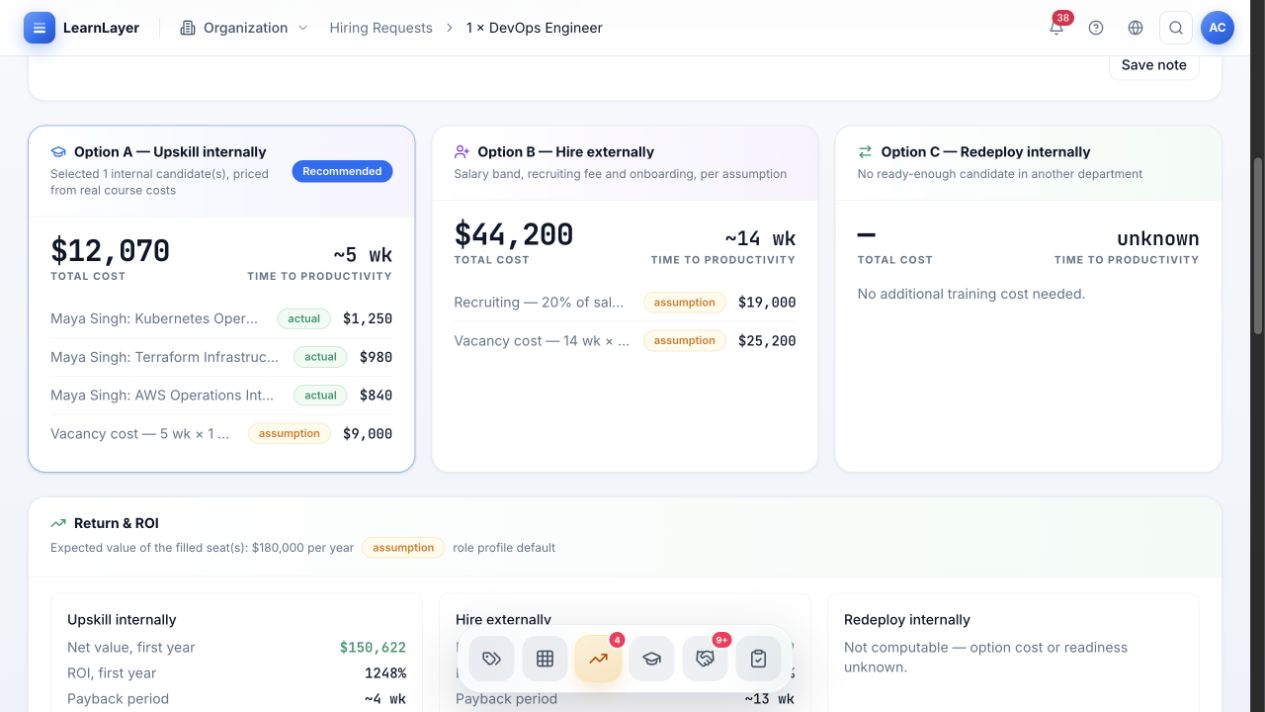Click the assumption tag beside $19,000
The image size is (1265, 712).
(x=685, y=302)
